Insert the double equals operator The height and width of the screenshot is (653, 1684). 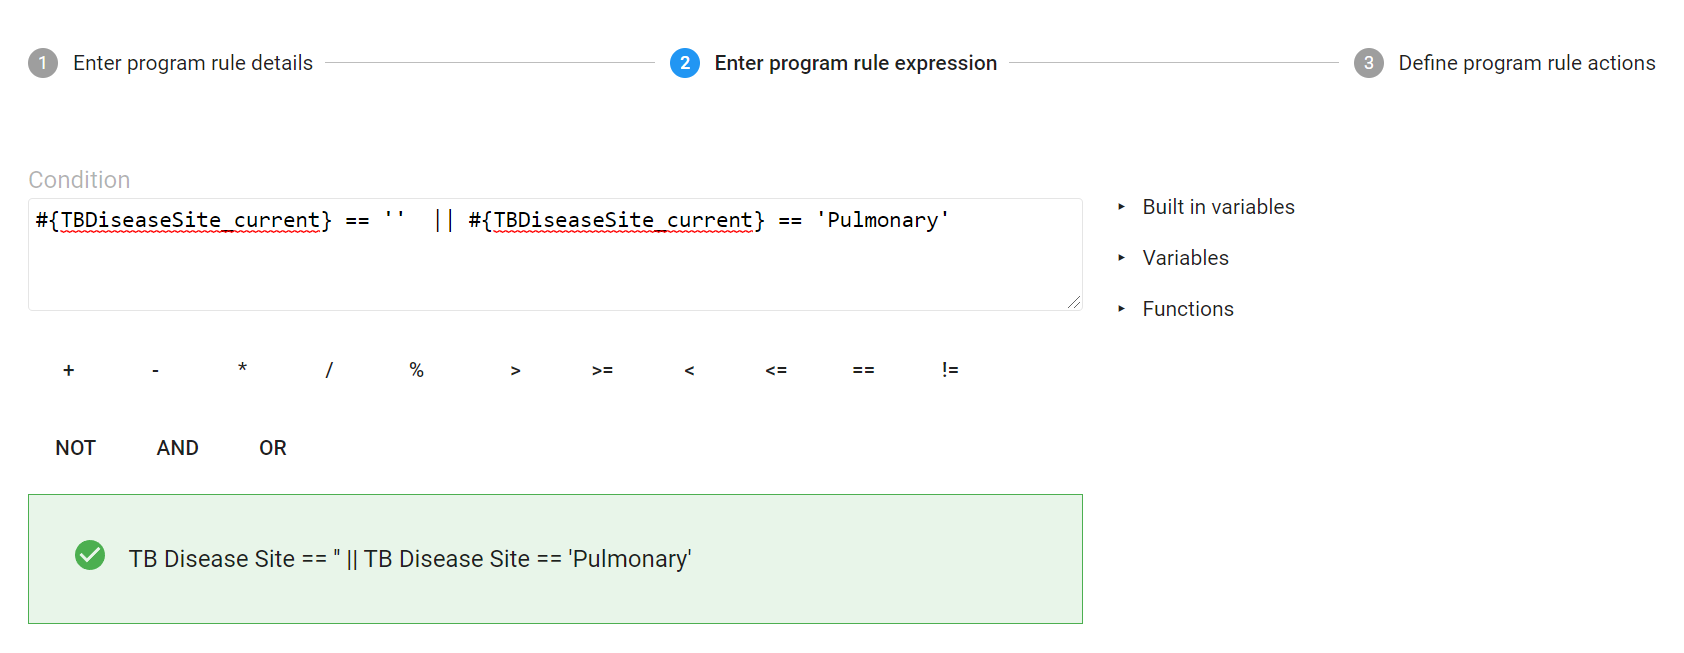pyautogui.click(x=863, y=370)
